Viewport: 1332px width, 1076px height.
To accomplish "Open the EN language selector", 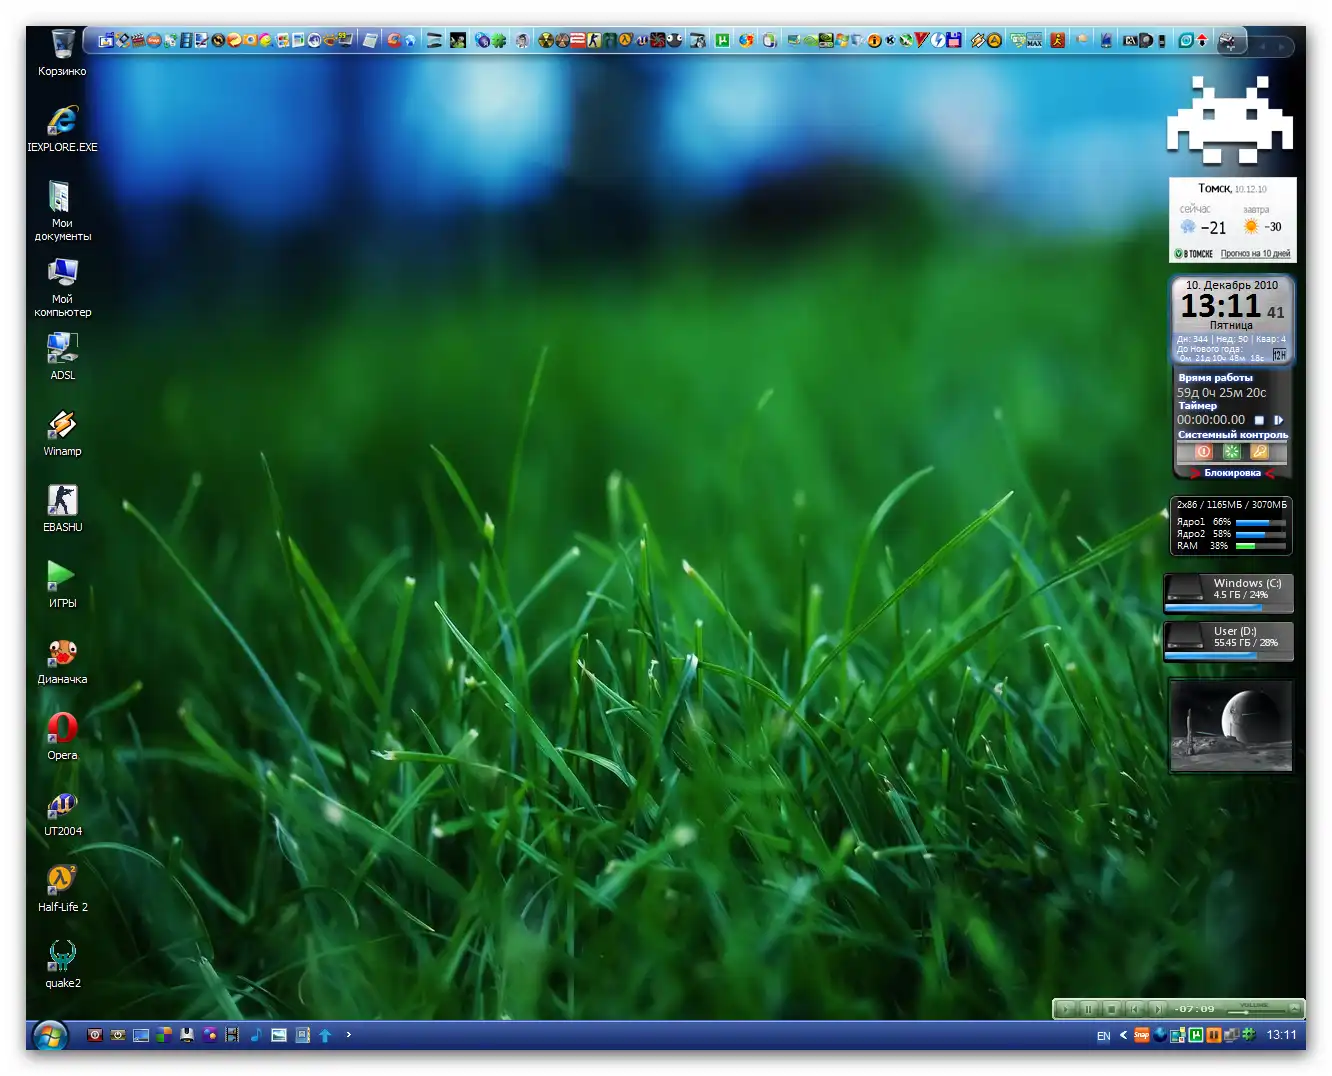I will pyautogui.click(x=1103, y=1036).
